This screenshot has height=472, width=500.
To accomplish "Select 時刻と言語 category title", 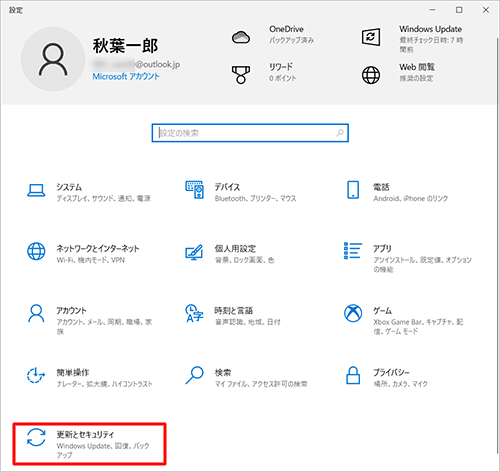I will point(234,311).
